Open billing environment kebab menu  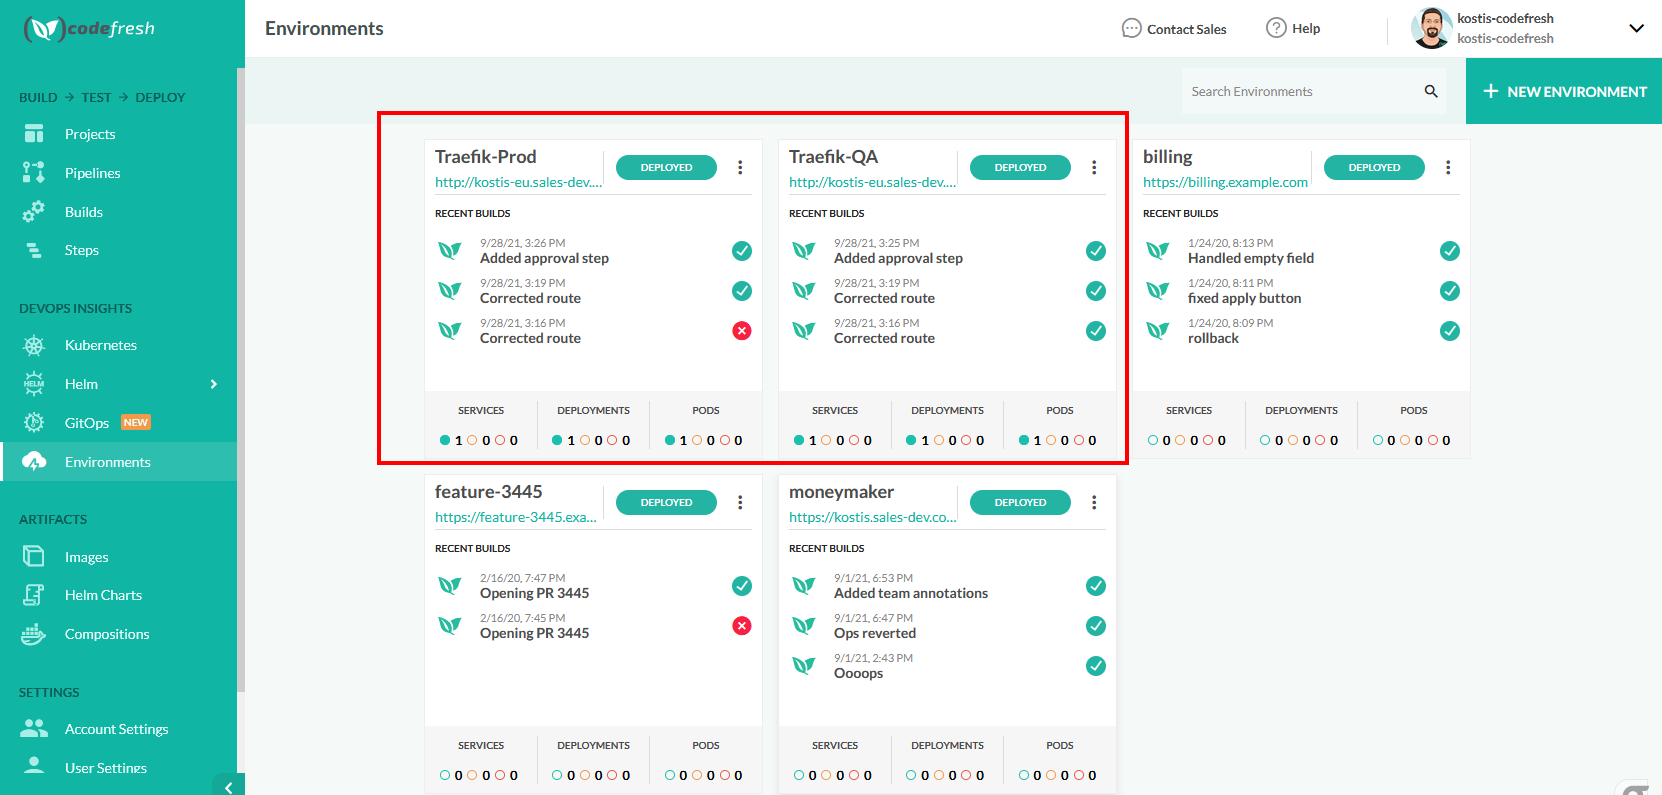[1448, 167]
